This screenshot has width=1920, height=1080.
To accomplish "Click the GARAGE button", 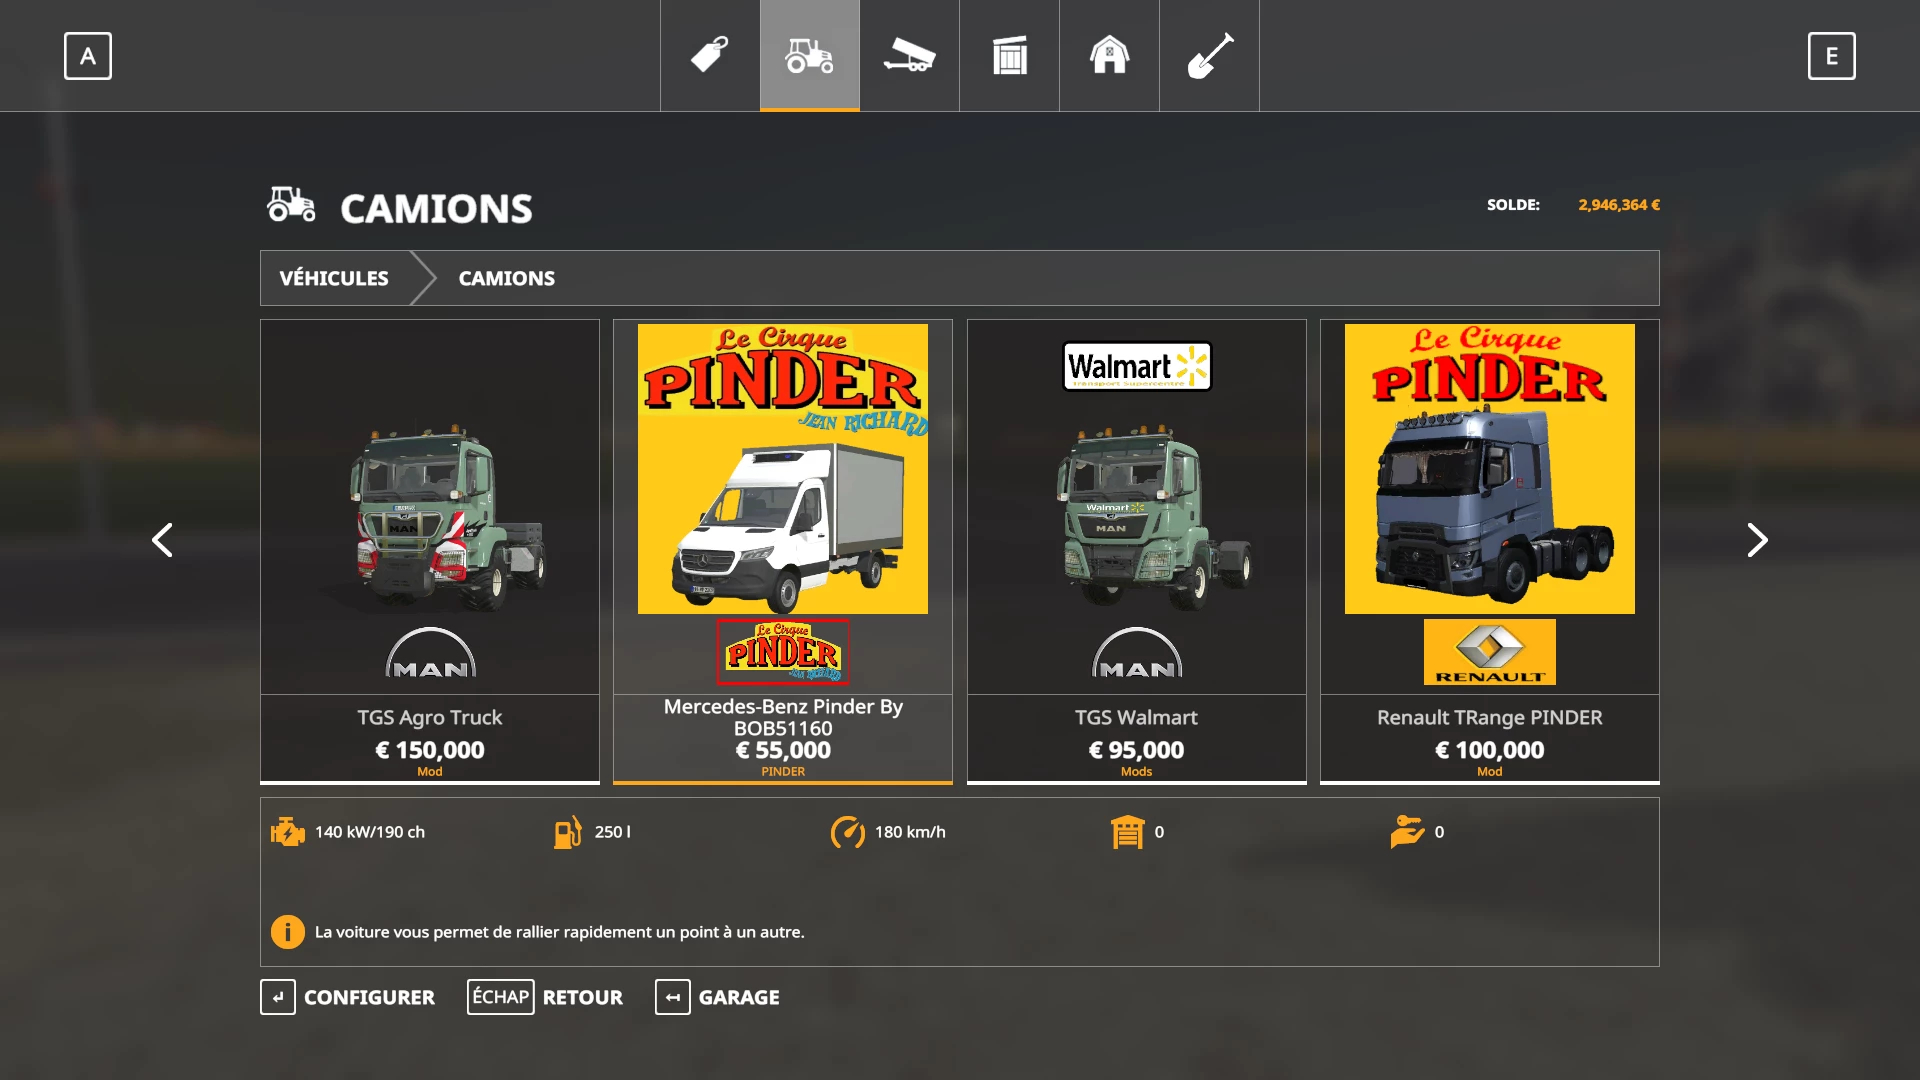I will point(718,997).
